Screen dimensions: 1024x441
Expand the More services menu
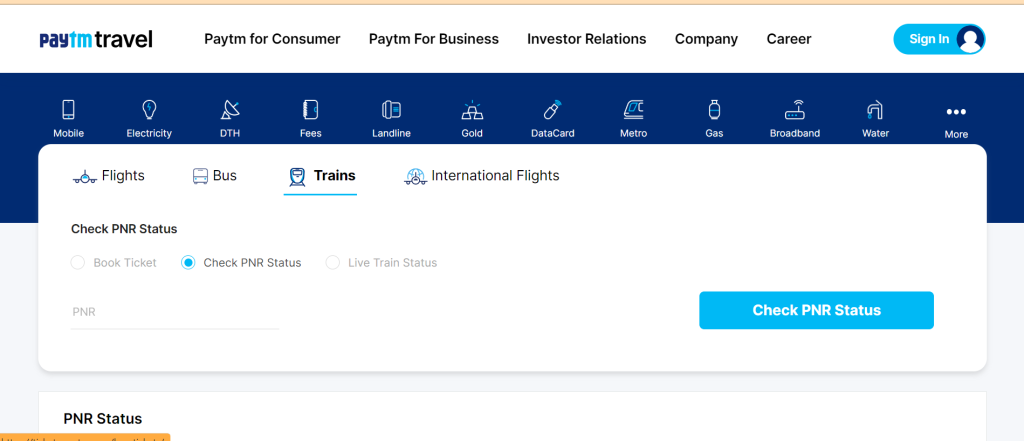[956, 122]
